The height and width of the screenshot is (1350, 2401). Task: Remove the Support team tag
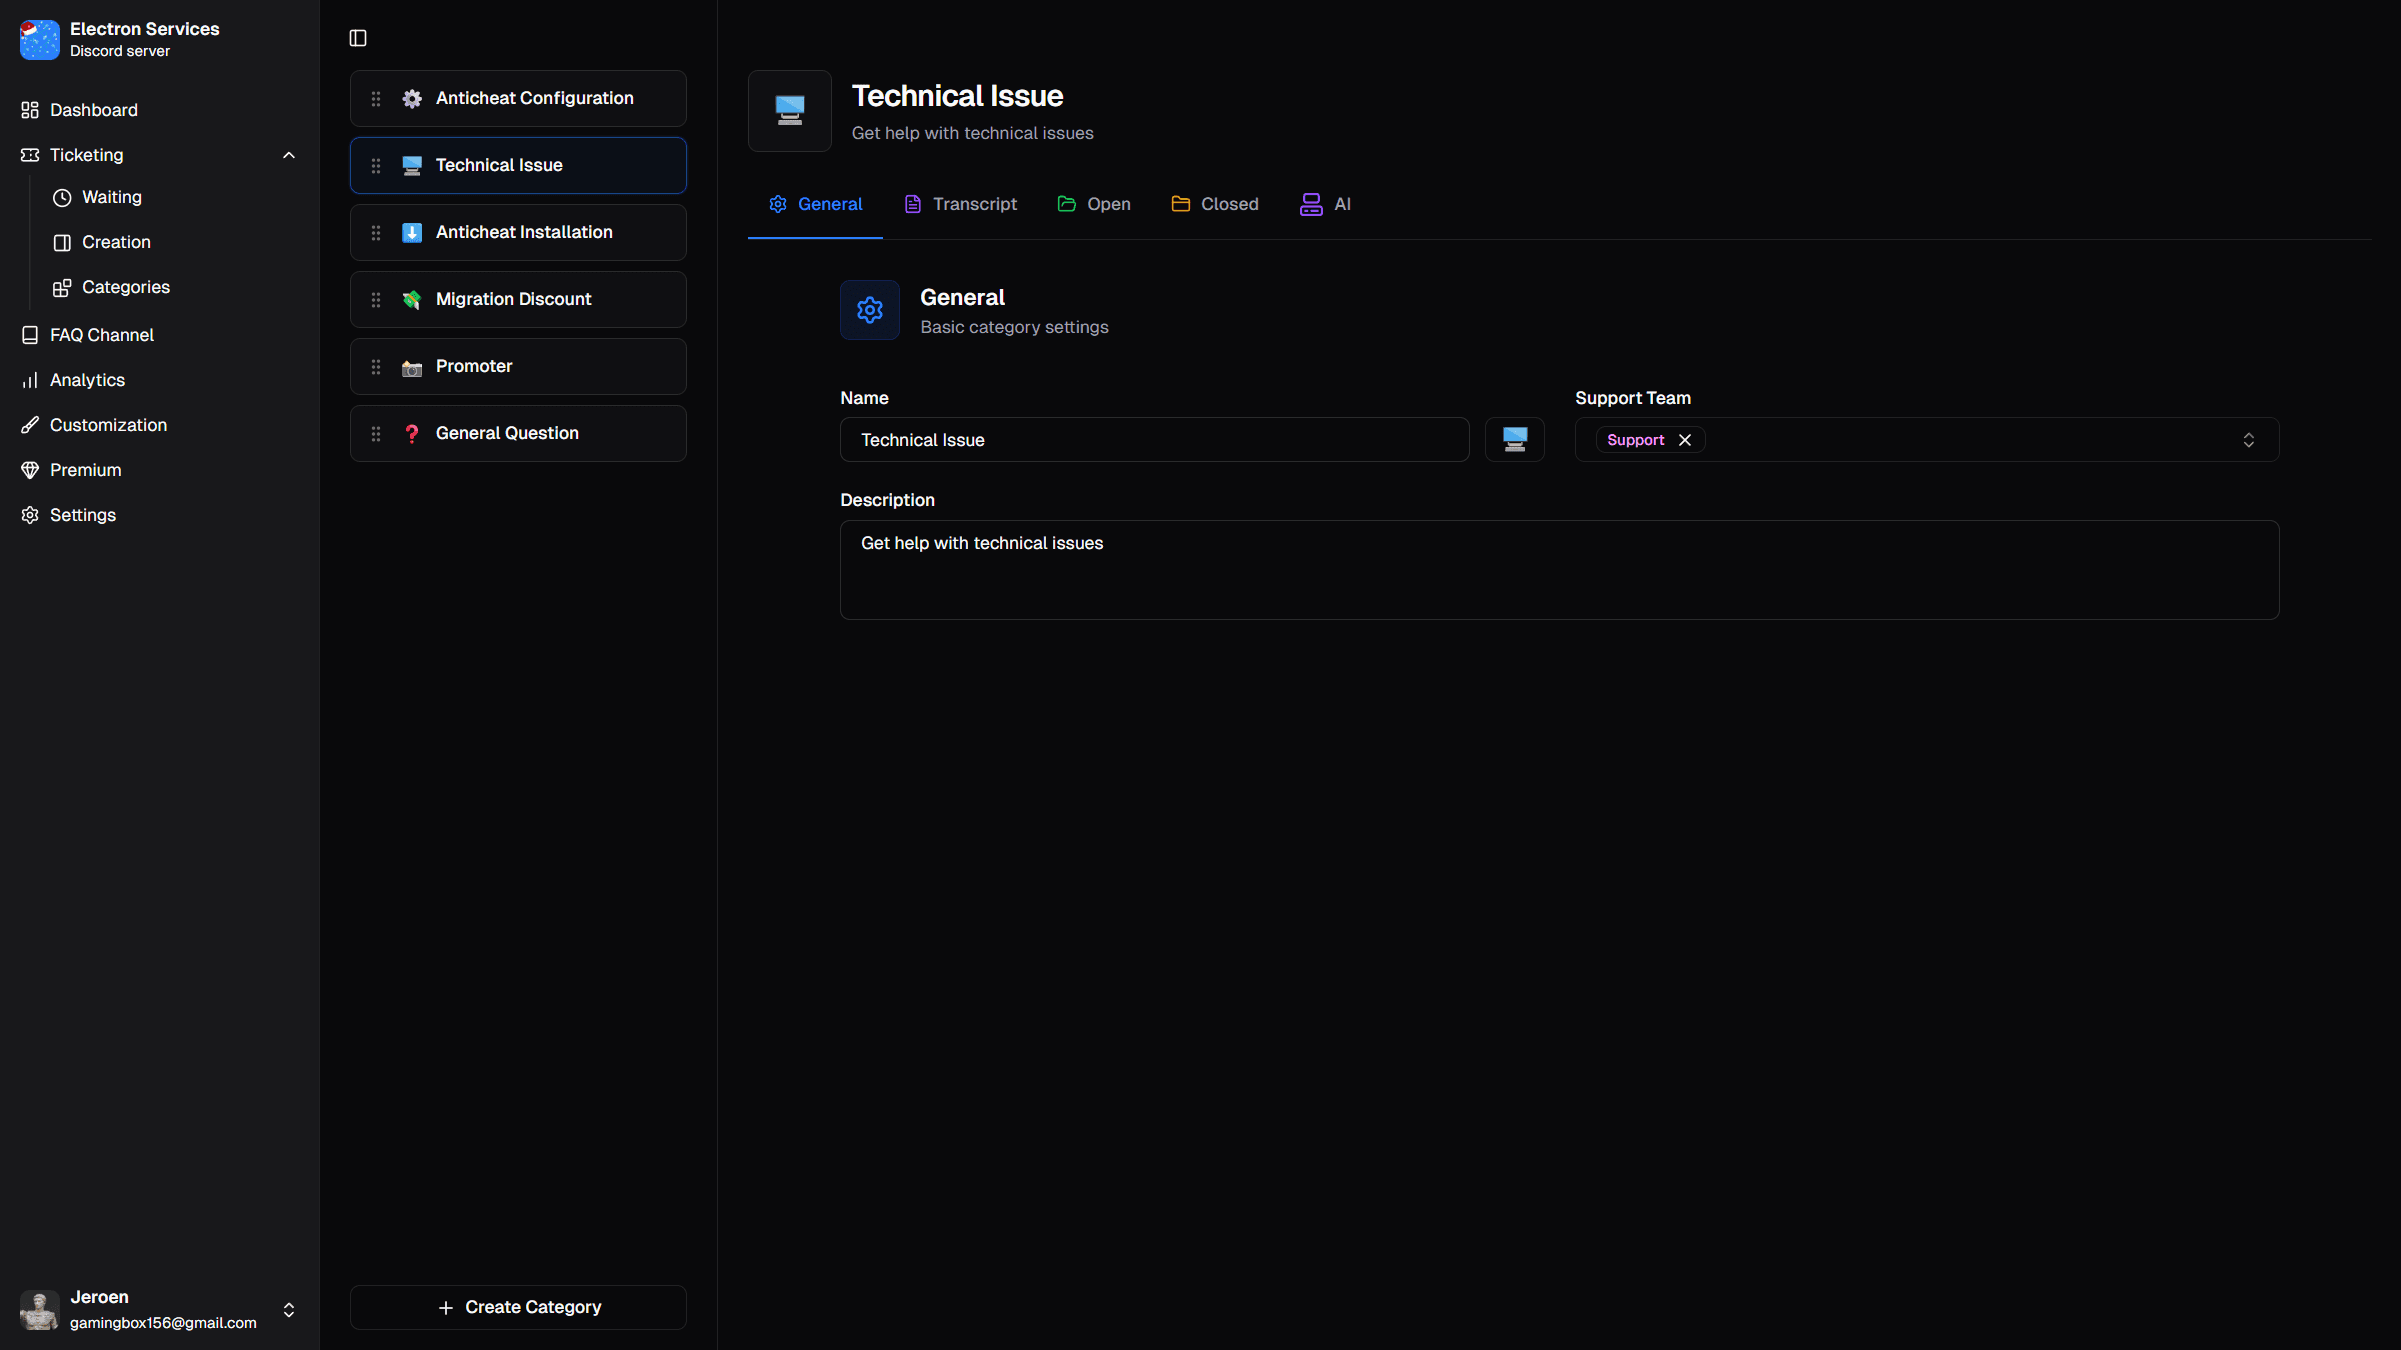[x=1684, y=440]
